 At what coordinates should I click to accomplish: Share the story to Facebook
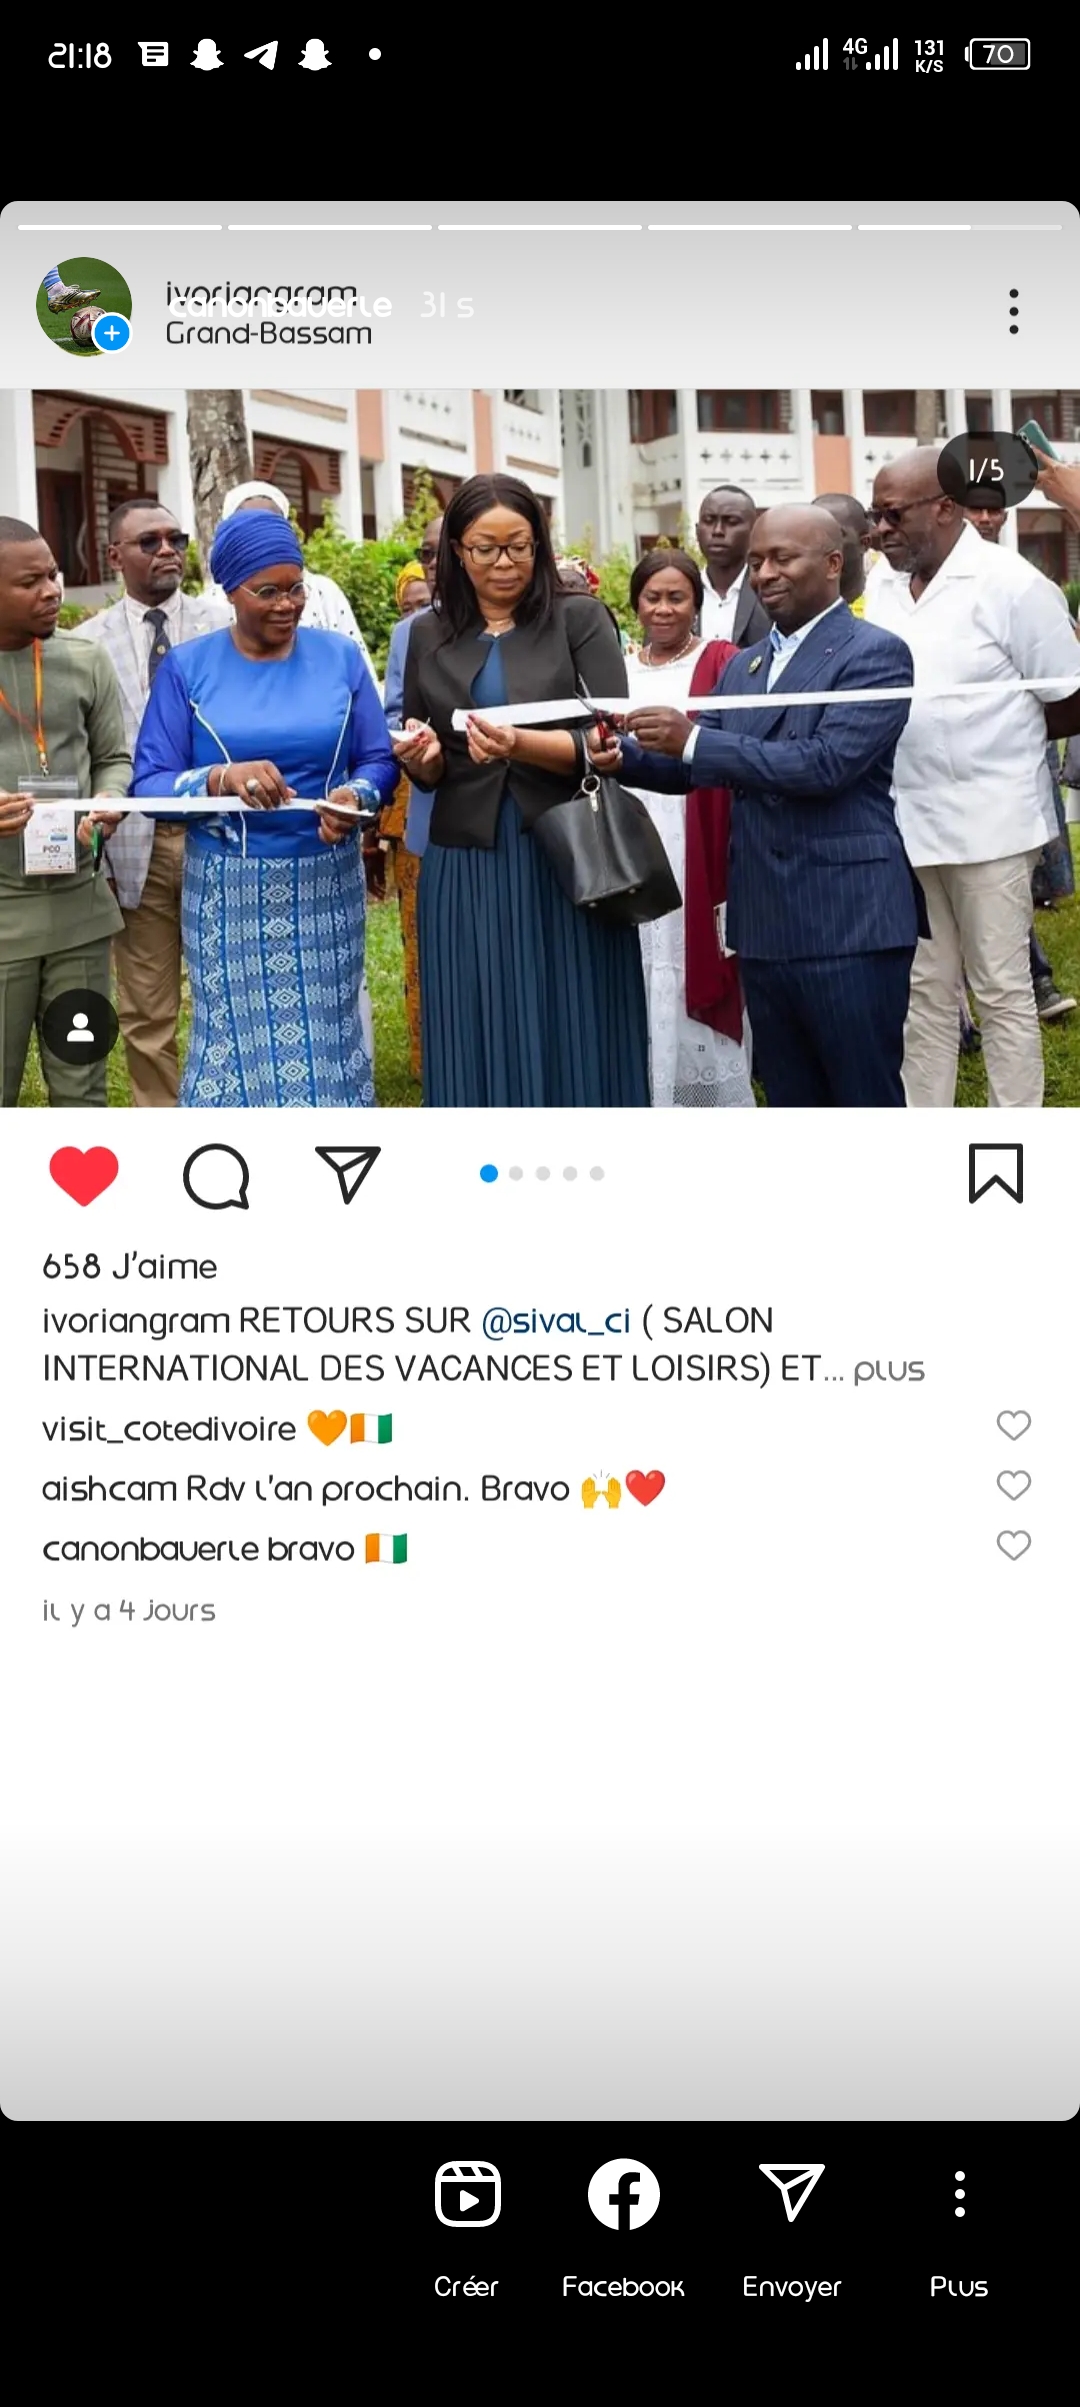tap(624, 2194)
